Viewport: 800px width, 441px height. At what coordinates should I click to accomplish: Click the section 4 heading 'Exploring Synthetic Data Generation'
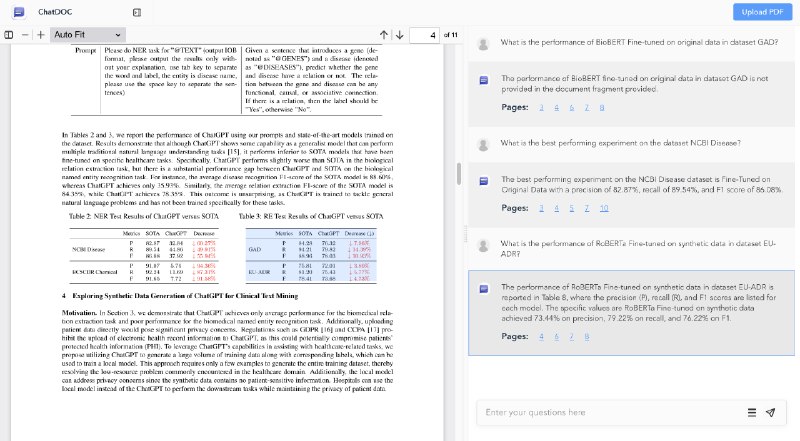[x=180, y=296]
